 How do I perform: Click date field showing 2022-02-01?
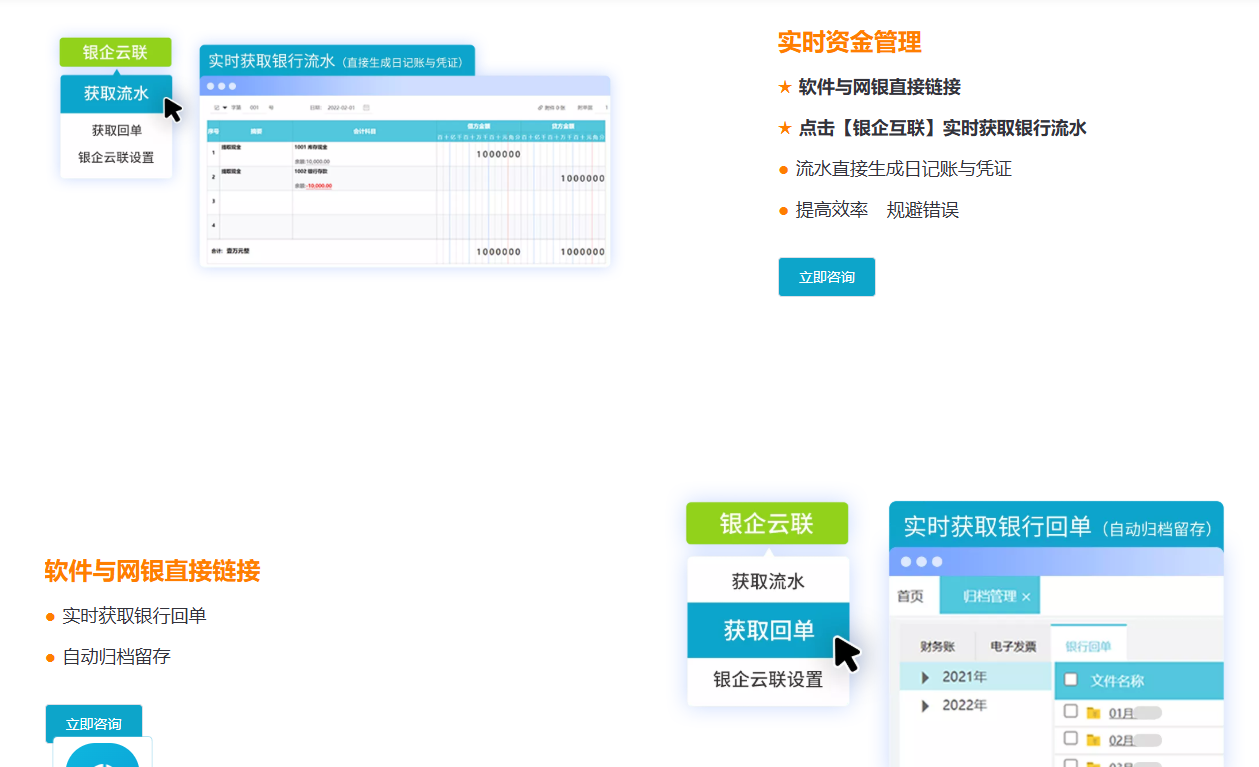click(x=341, y=107)
